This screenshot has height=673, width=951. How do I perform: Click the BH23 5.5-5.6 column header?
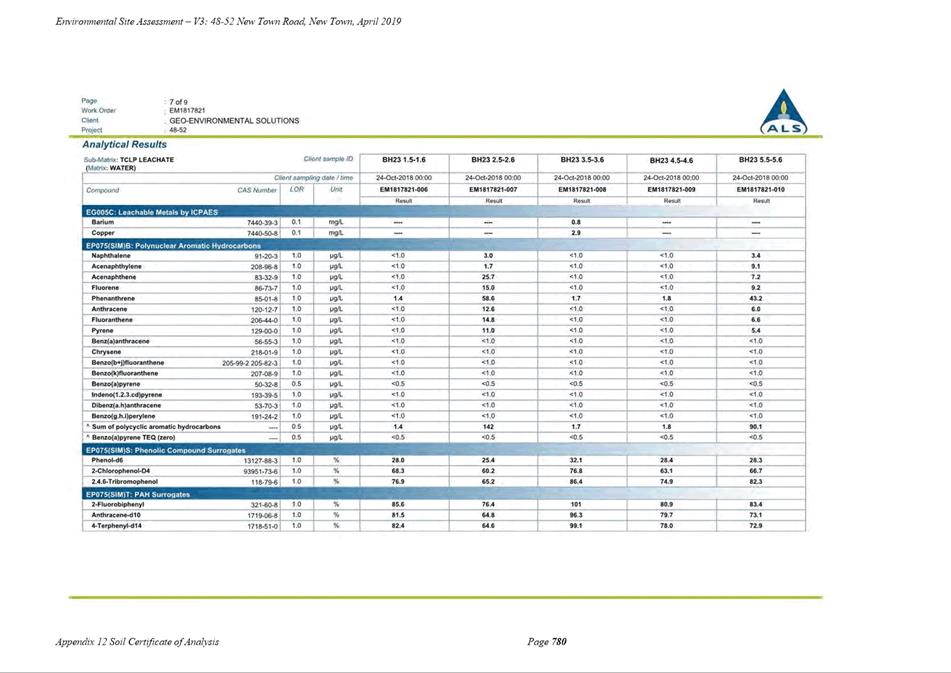[x=760, y=160]
